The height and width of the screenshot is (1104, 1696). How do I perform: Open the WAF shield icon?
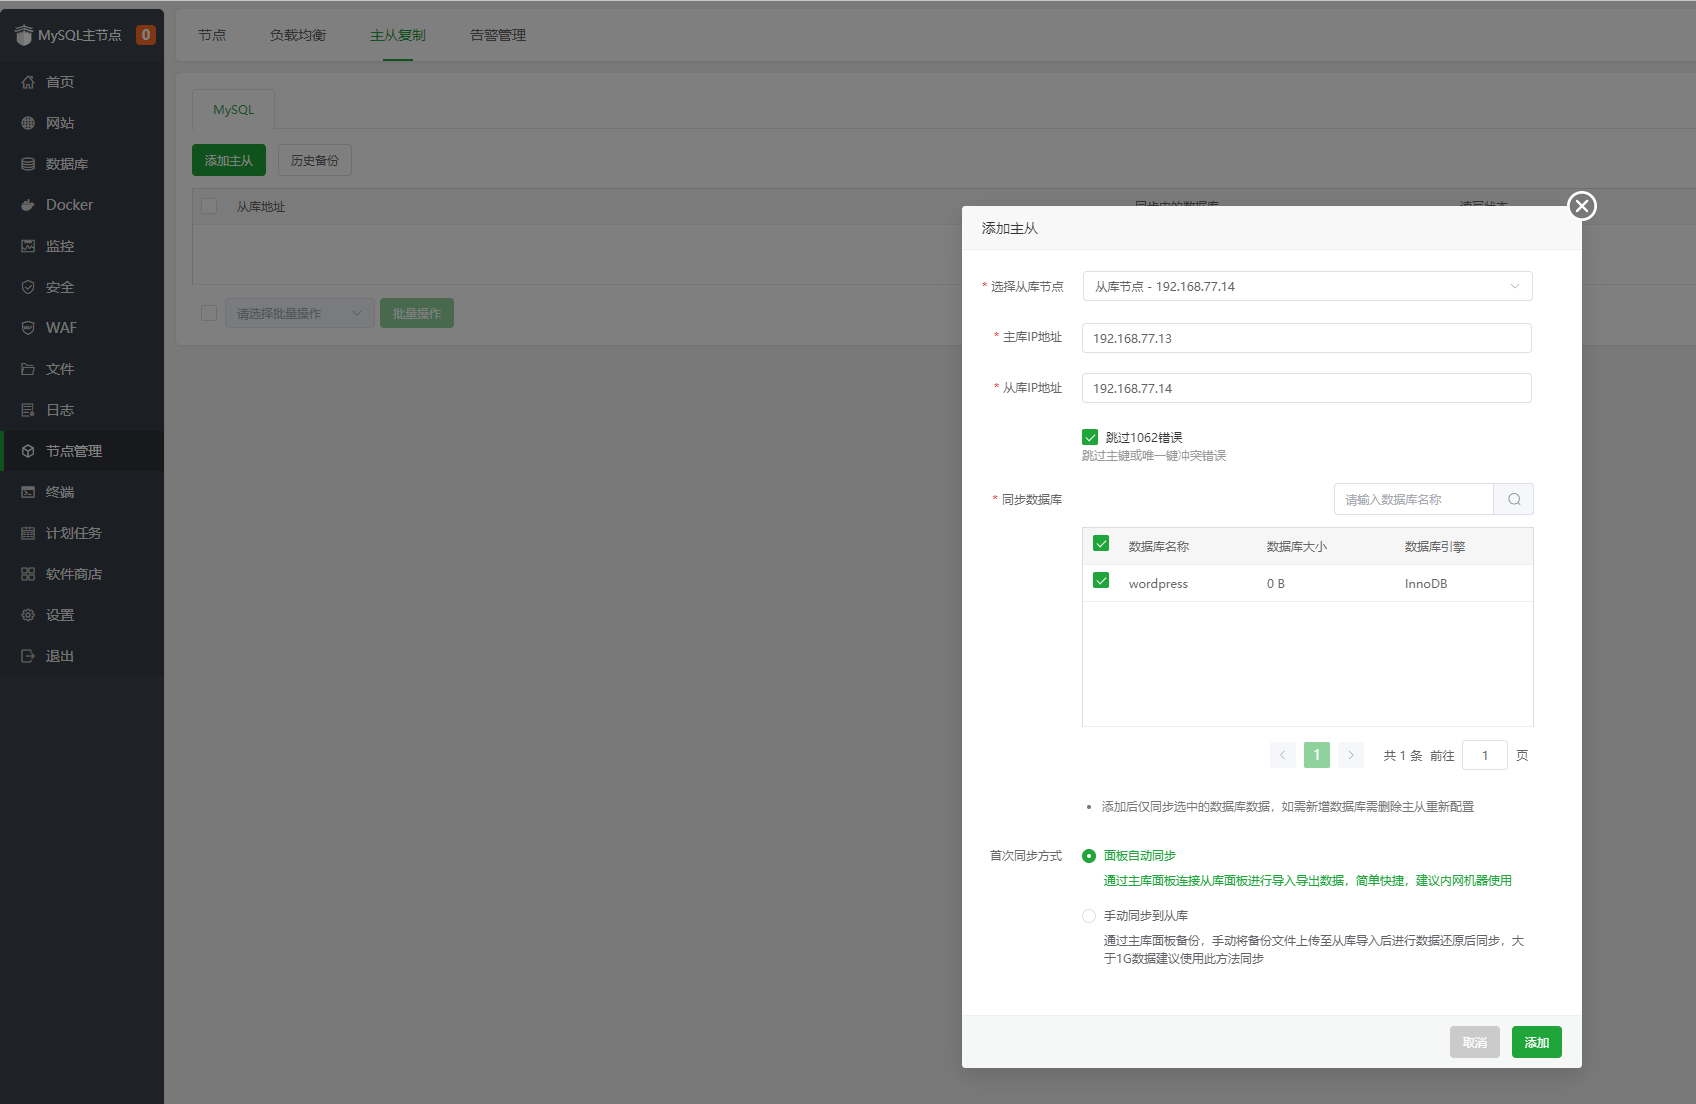[28, 328]
